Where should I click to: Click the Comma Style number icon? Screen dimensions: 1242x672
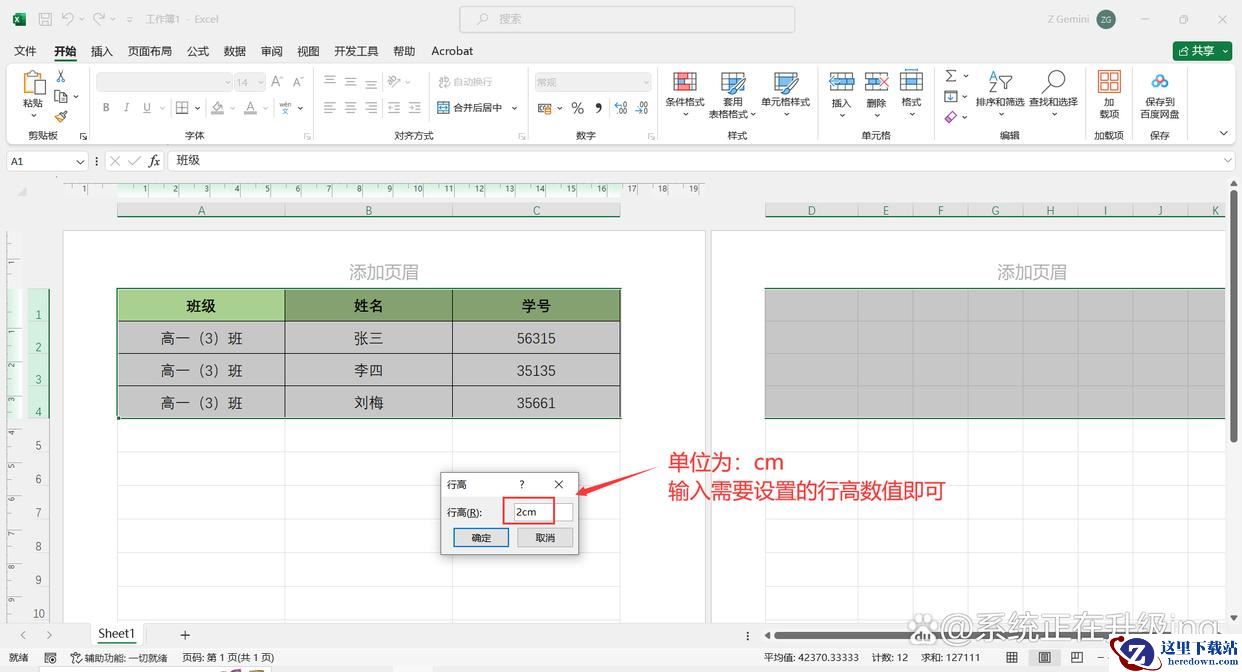[598, 108]
